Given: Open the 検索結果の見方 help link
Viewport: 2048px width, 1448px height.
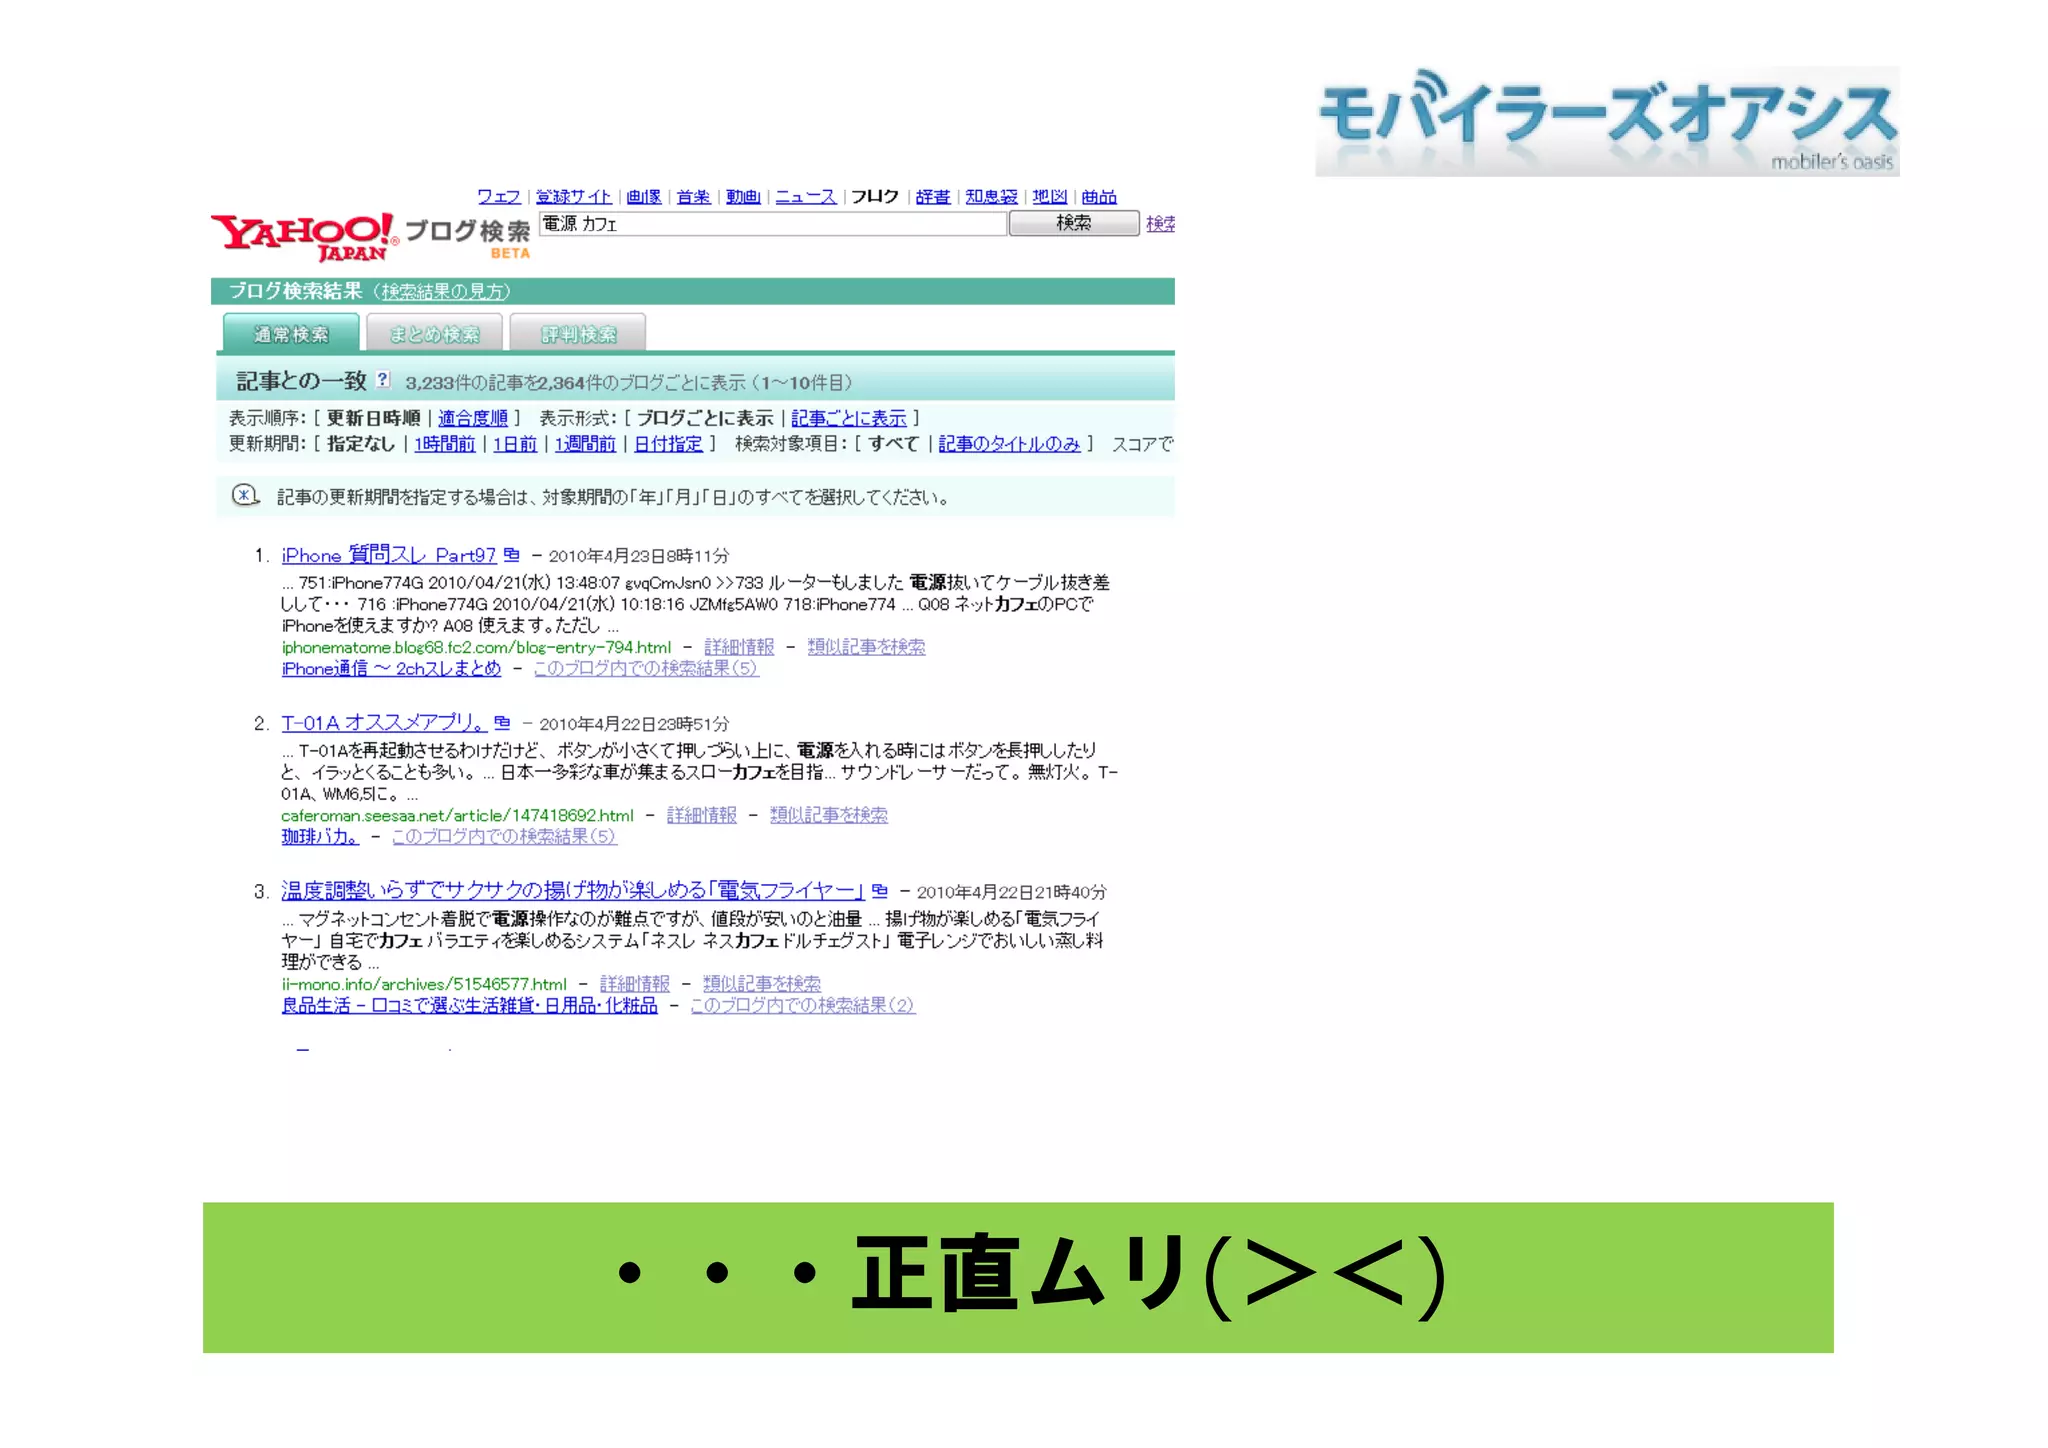Looking at the screenshot, I should [441, 291].
